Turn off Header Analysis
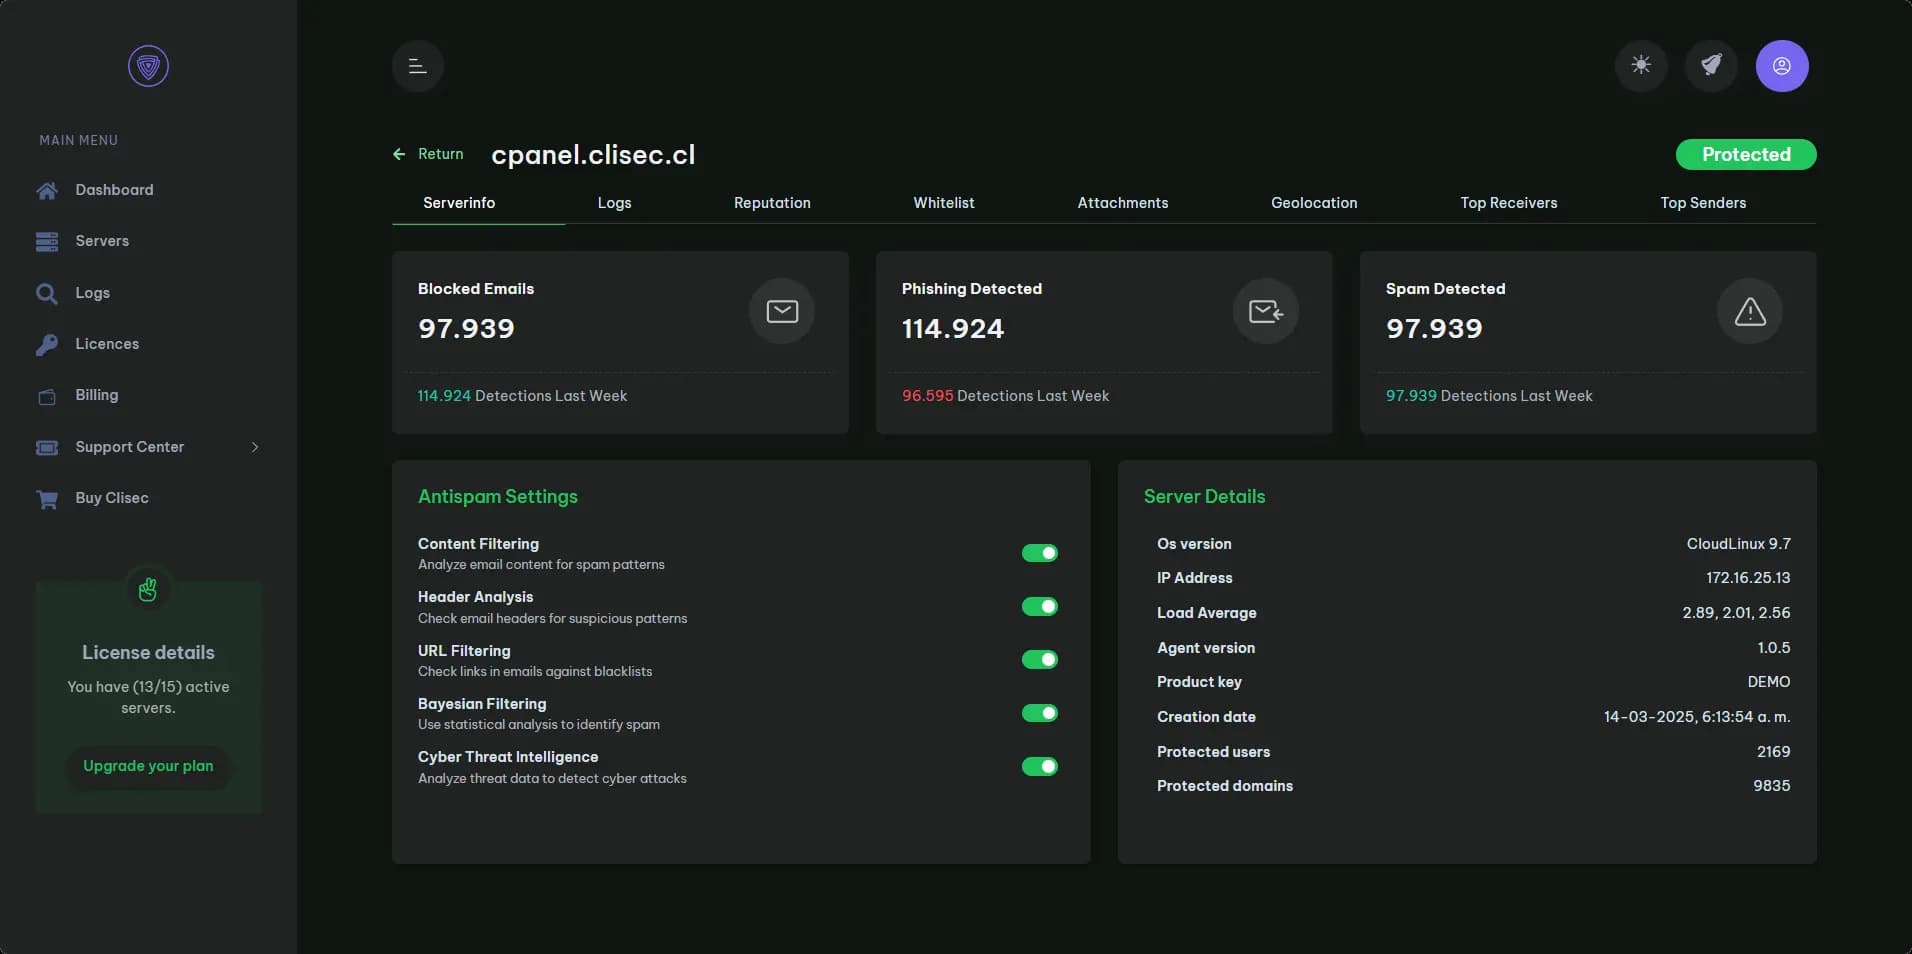Screen dimensions: 1912x954 pyautogui.click(x=1039, y=607)
